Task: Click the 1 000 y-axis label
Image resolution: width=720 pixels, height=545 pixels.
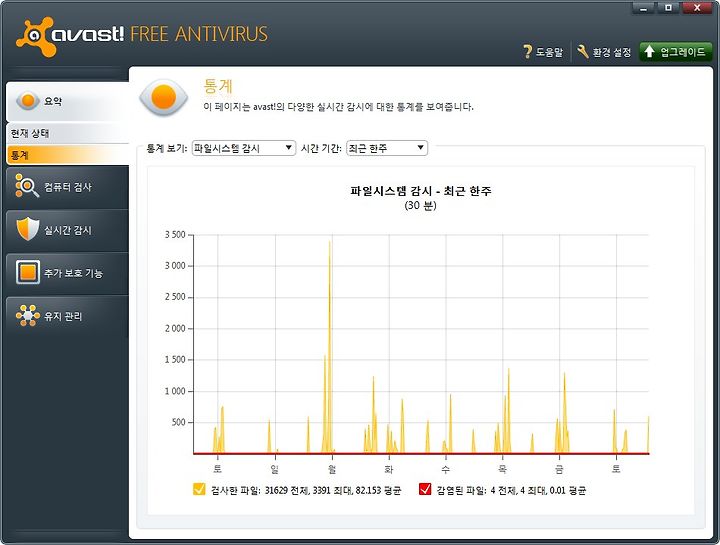Action: (175, 391)
